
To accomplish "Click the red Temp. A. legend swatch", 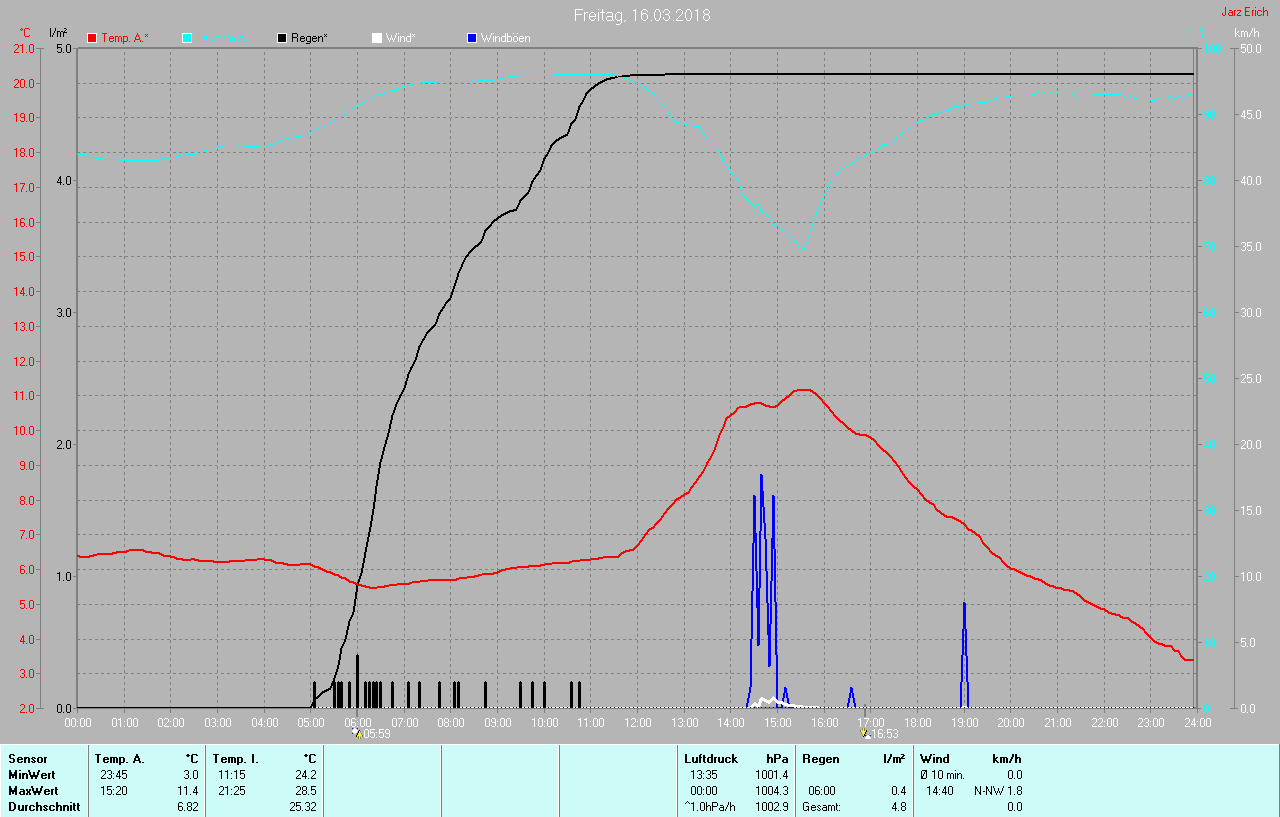I will pos(93,38).
